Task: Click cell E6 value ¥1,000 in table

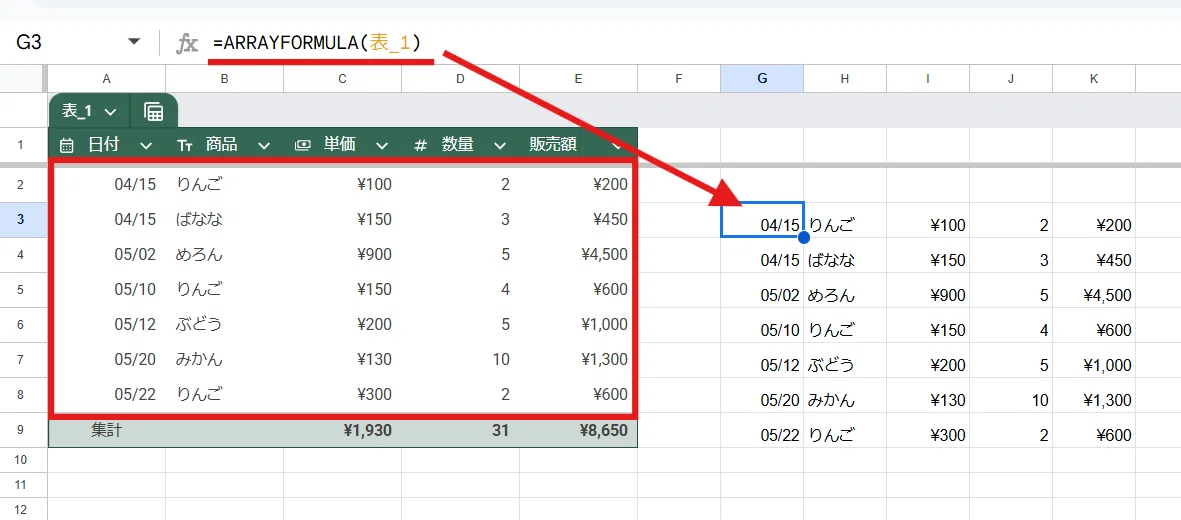Action: click(x=578, y=324)
